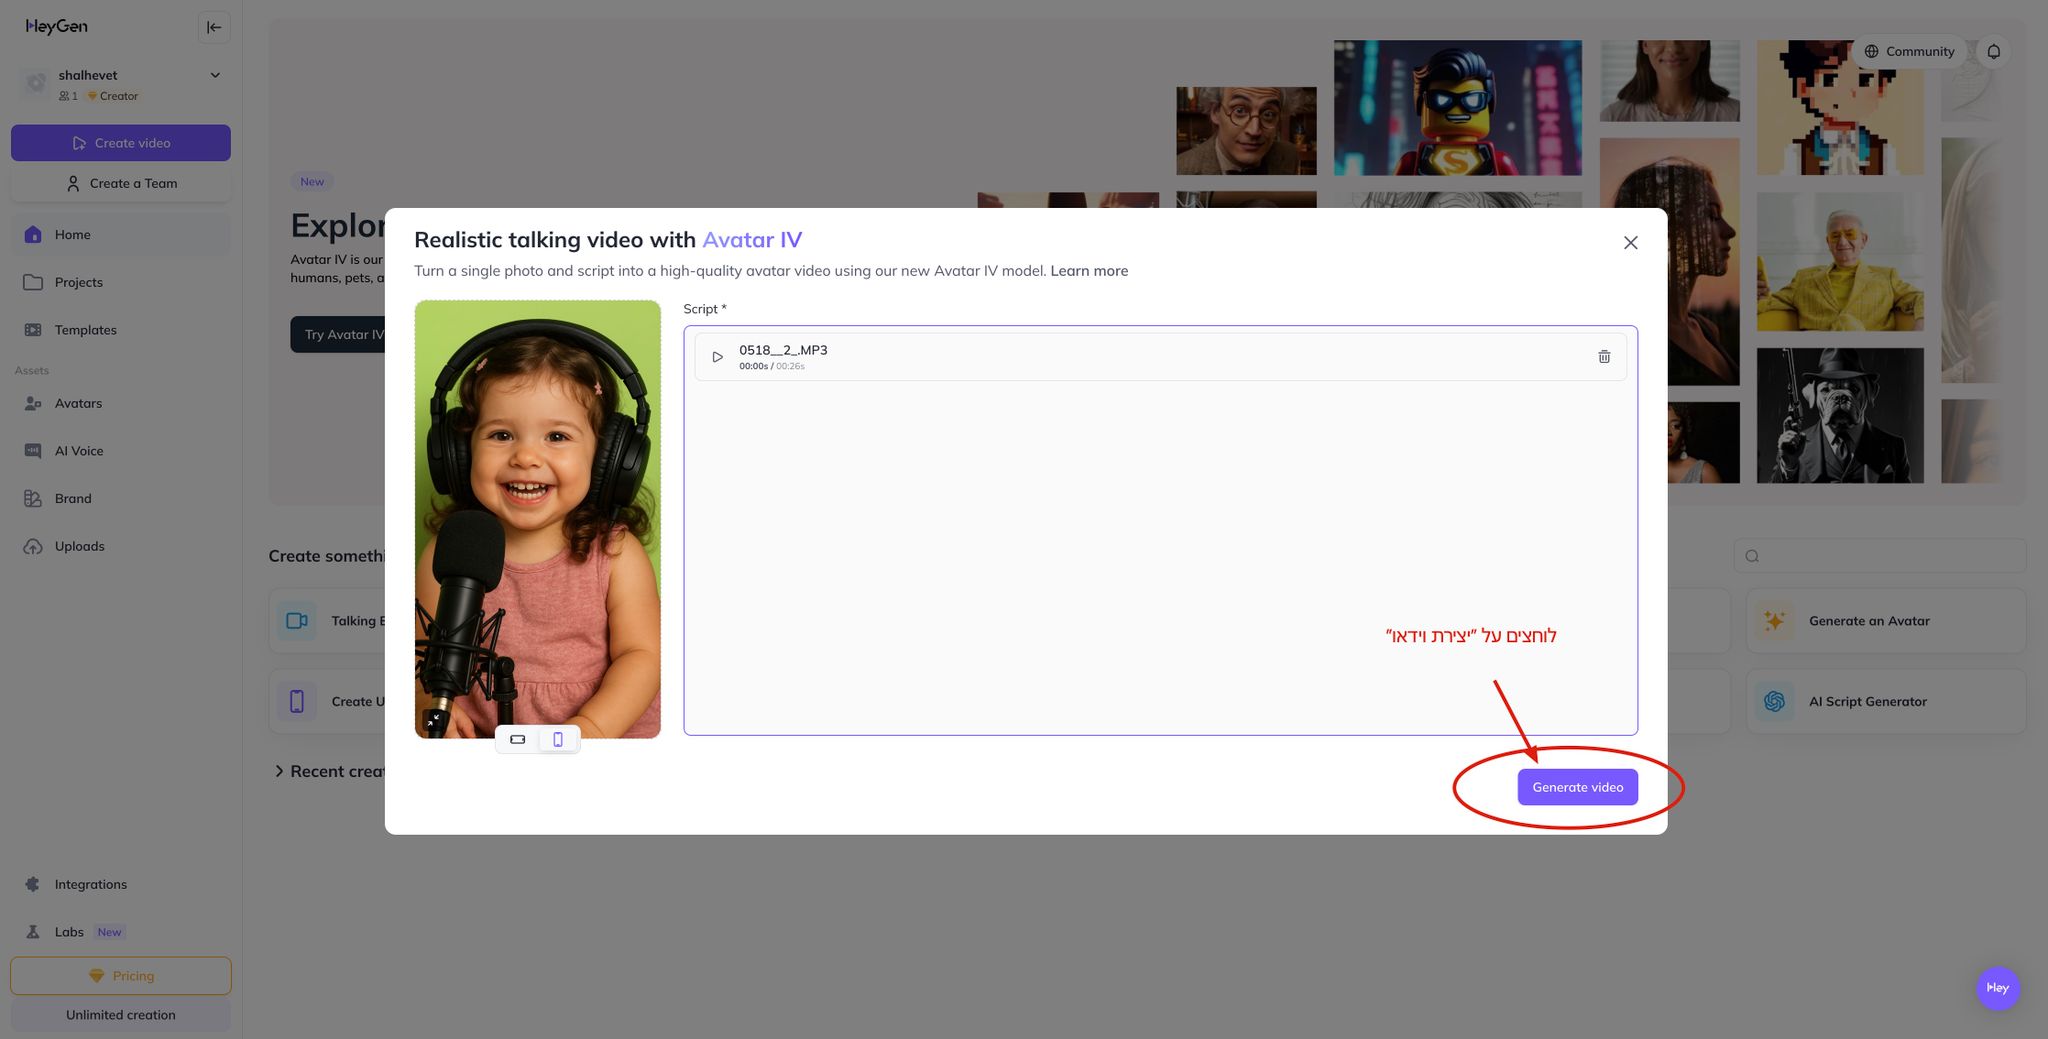Open the Hey chat assistant bubble
Viewport: 2048px width, 1039px height.
(x=1997, y=988)
